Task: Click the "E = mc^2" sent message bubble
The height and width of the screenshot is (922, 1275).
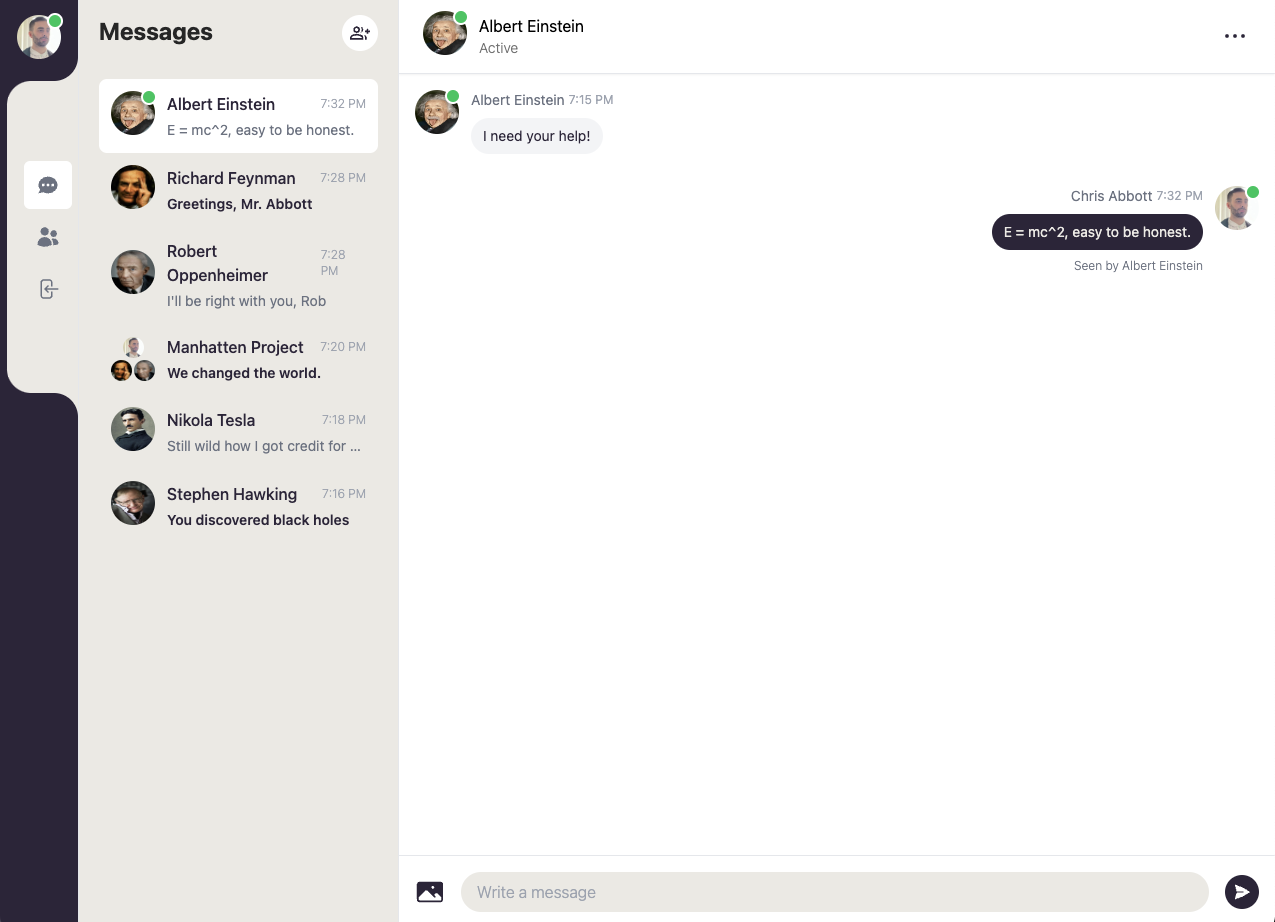Action: 1097,232
